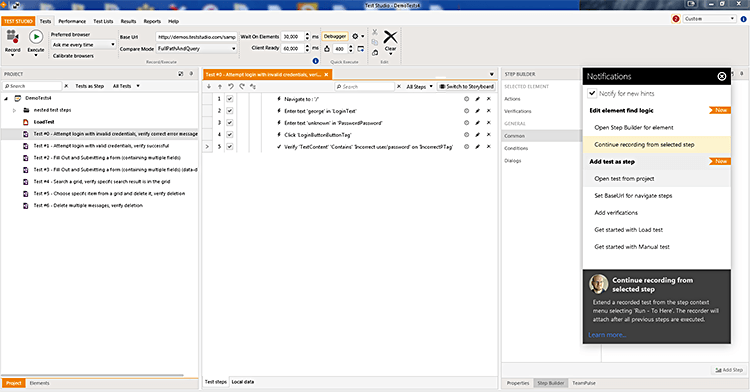Click the browser window icon beside 400 stepper
The image size is (750, 392).
pyautogui.click(x=361, y=49)
